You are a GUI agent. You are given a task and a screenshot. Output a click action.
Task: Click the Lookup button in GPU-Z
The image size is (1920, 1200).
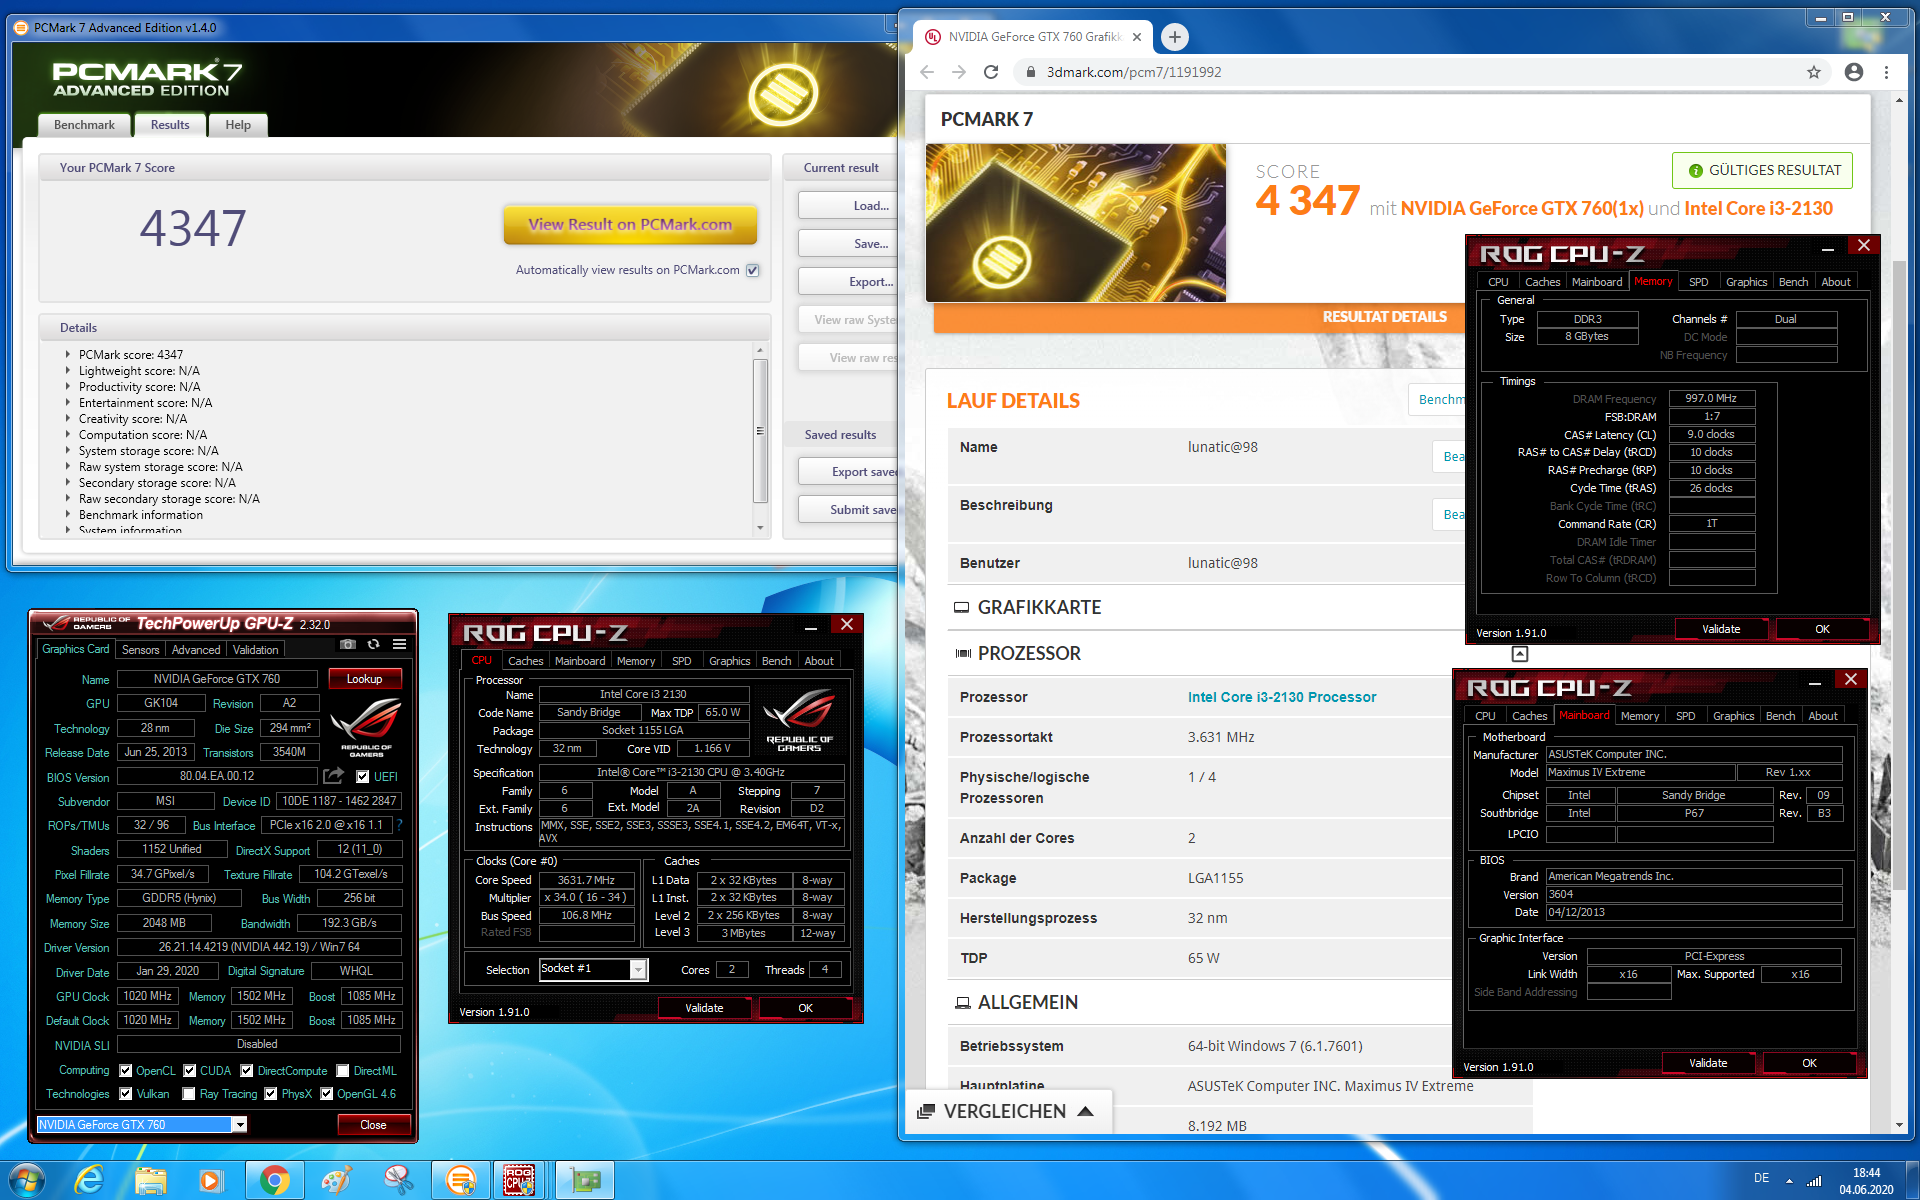click(364, 679)
